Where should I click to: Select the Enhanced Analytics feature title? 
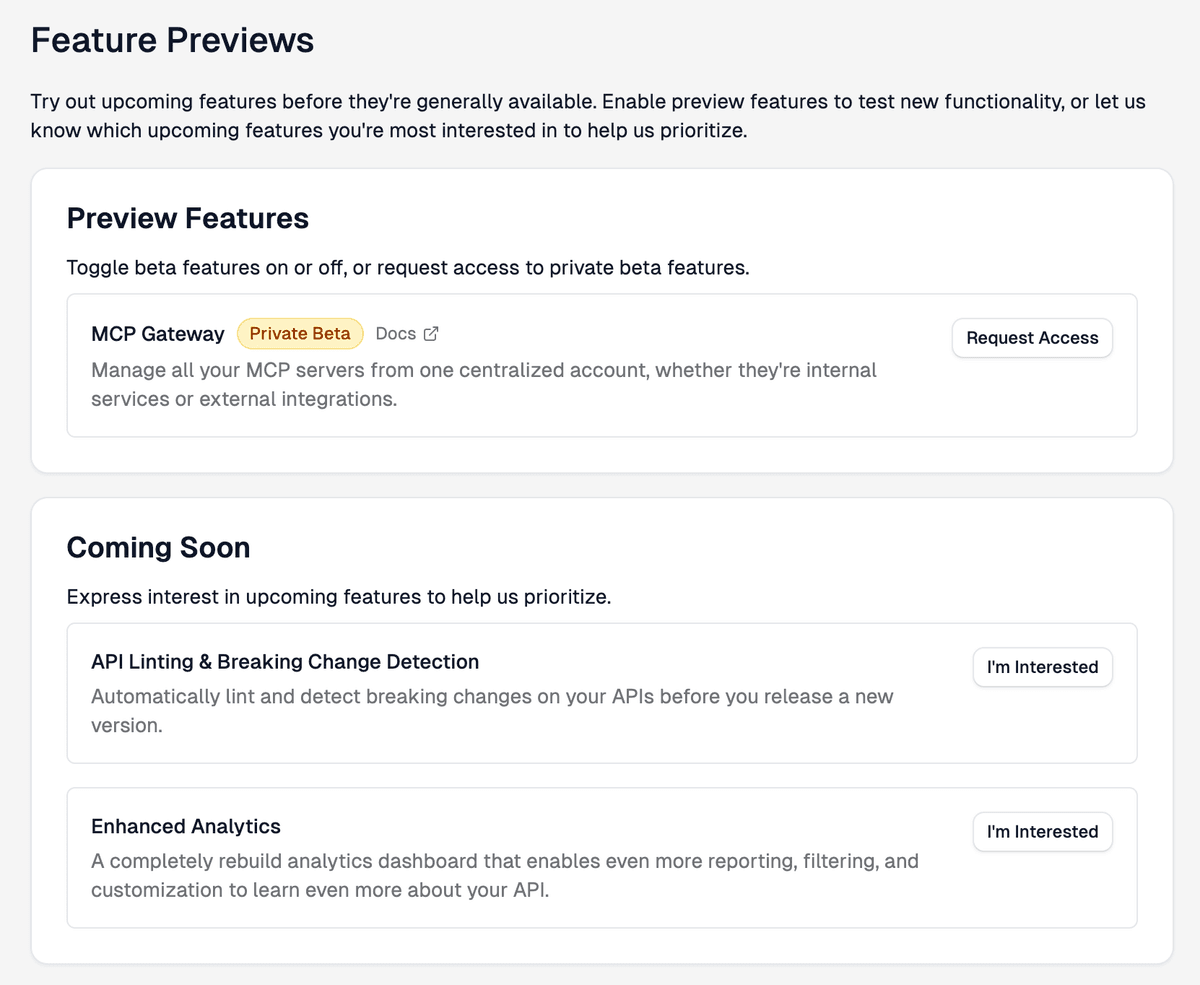coord(185,826)
